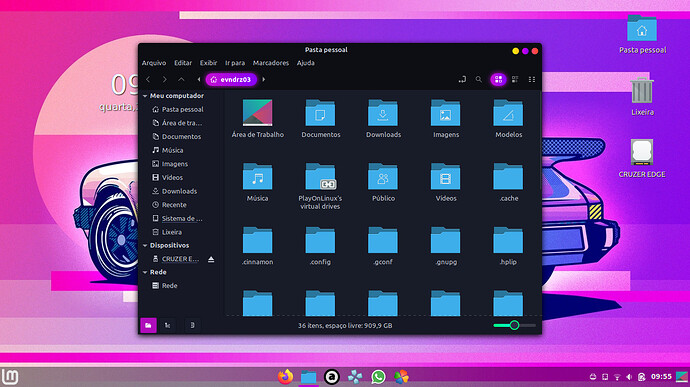690x387 pixels.
Task: Open WhatsApp from the panel
Action: coord(378,377)
